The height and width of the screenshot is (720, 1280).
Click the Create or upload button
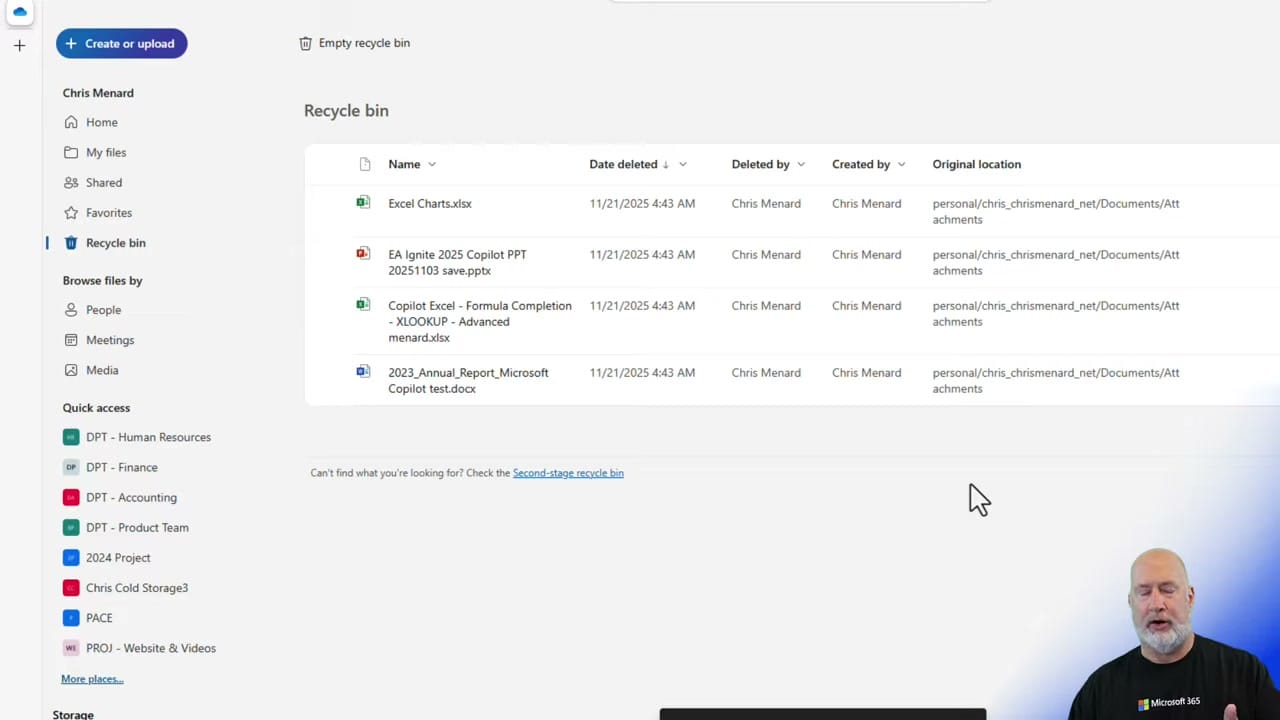121,43
